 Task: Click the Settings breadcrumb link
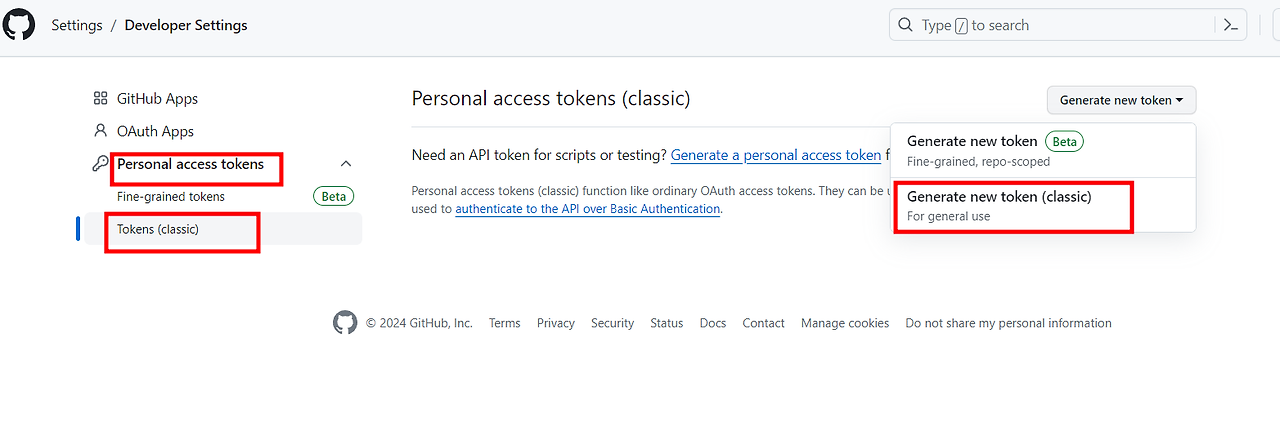77,25
